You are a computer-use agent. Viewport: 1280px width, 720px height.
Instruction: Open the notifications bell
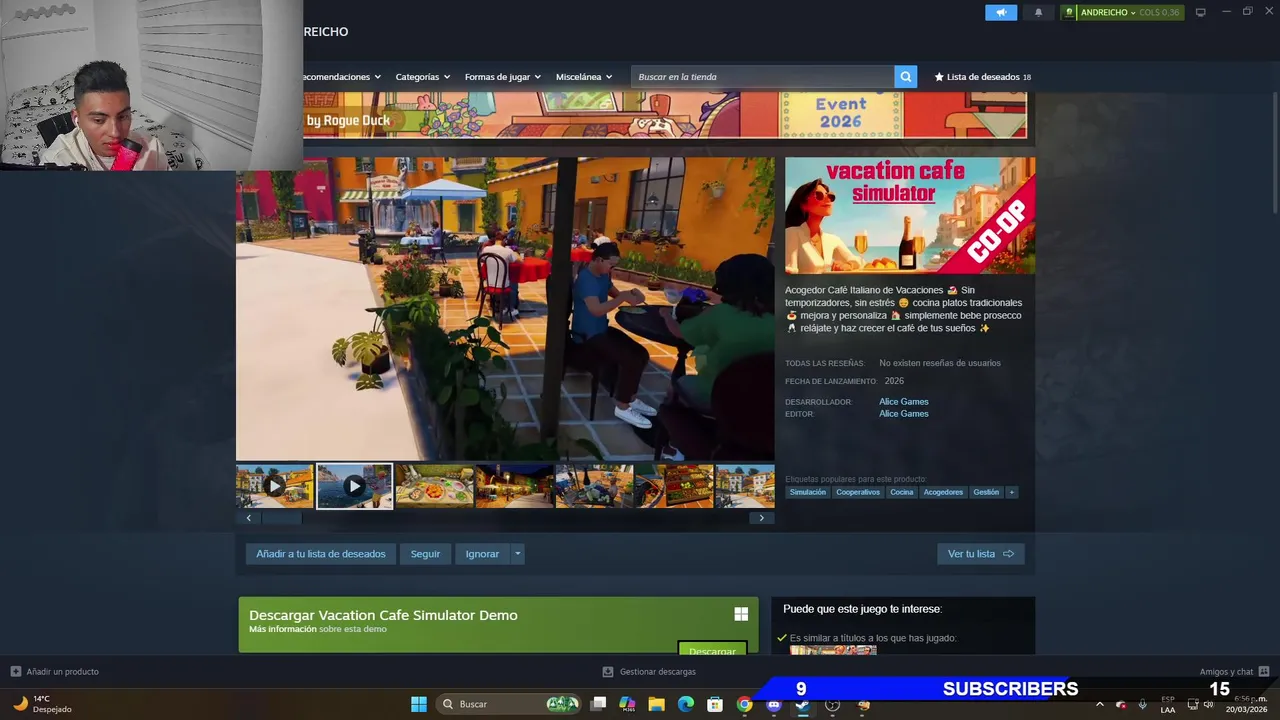1038,12
